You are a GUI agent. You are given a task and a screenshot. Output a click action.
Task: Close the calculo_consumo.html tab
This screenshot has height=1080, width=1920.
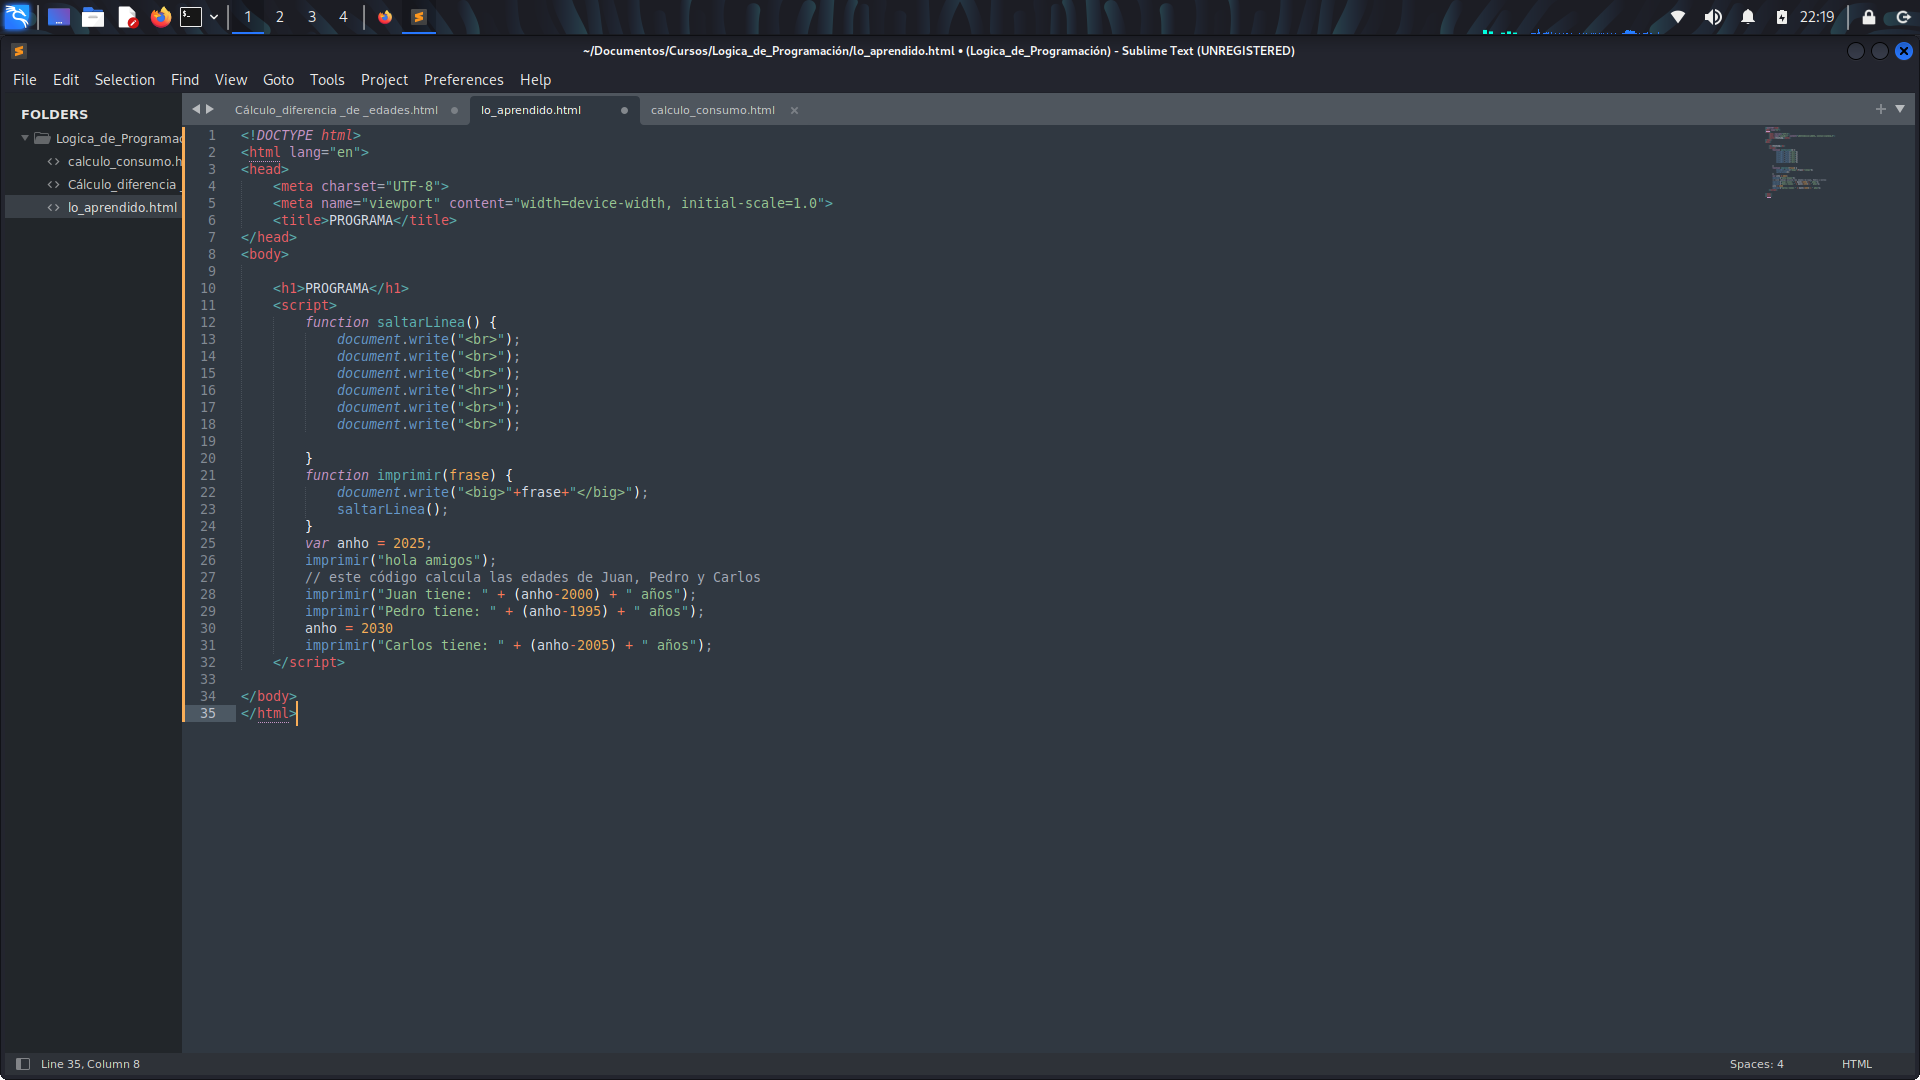tap(794, 110)
